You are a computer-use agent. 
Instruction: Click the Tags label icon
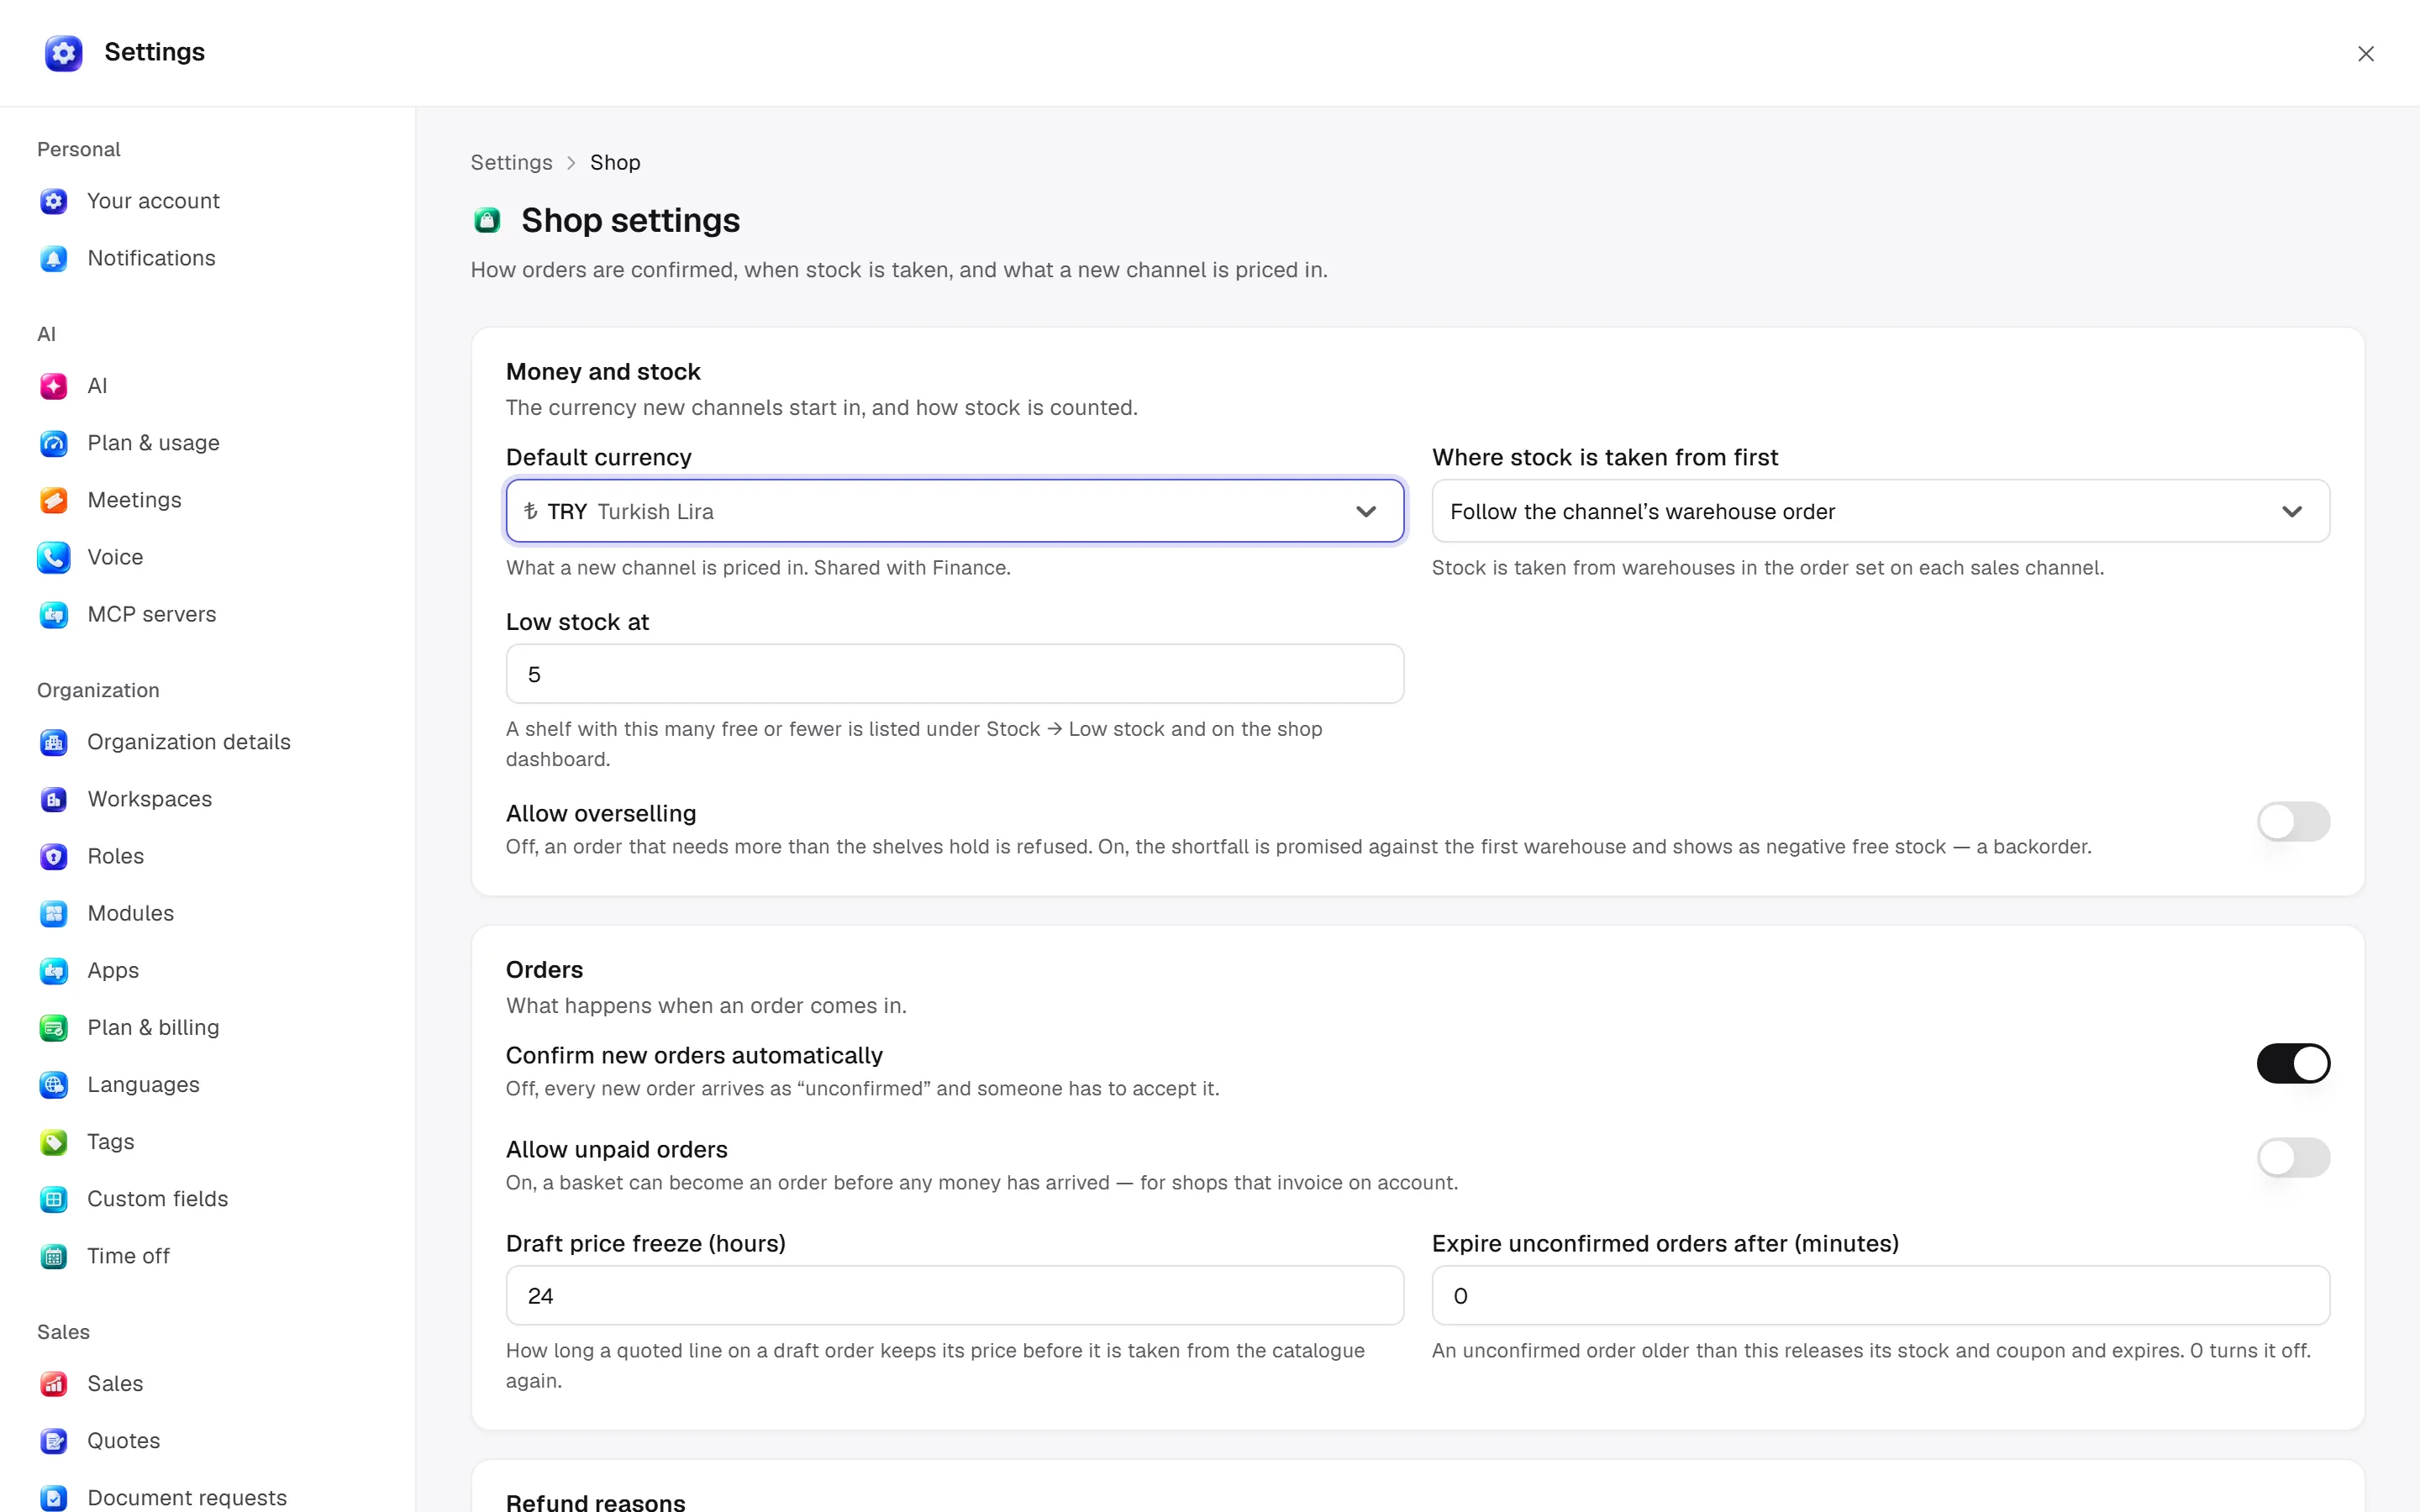54,1141
